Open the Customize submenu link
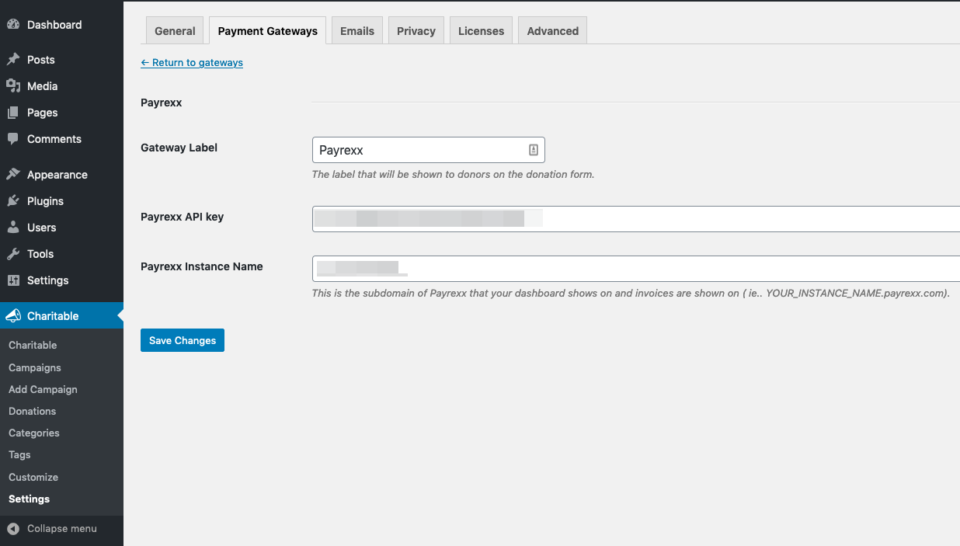 (x=33, y=477)
